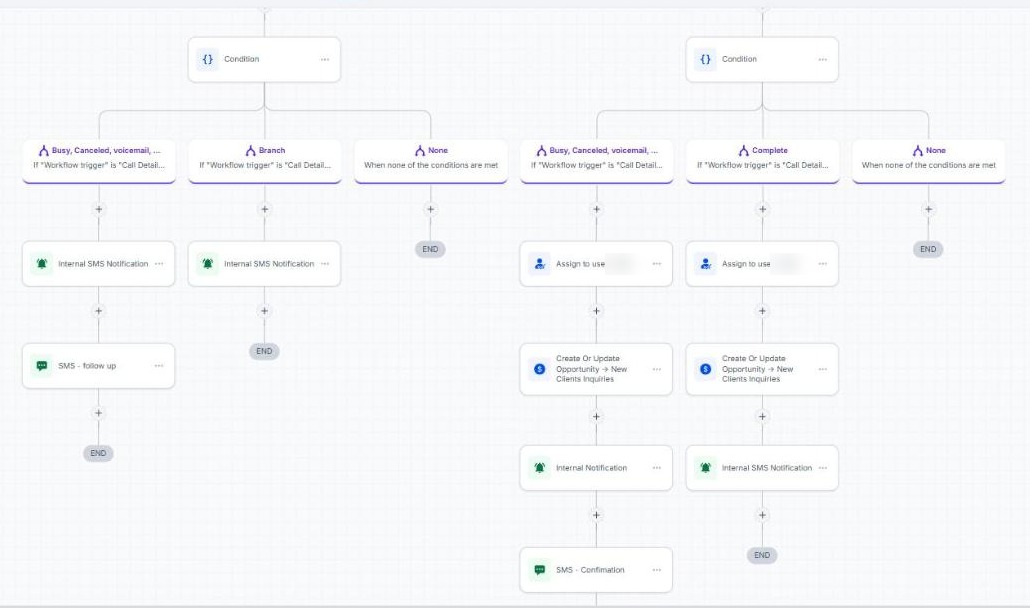This screenshot has height=608, width=1030.
Task: Select the branch titled Complete
Action: (763, 160)
